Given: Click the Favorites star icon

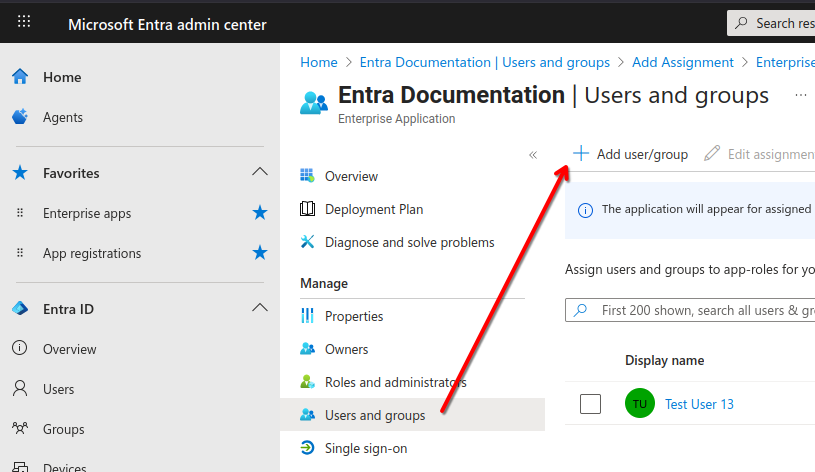Looking at the screenshot, I should (20, 173).
